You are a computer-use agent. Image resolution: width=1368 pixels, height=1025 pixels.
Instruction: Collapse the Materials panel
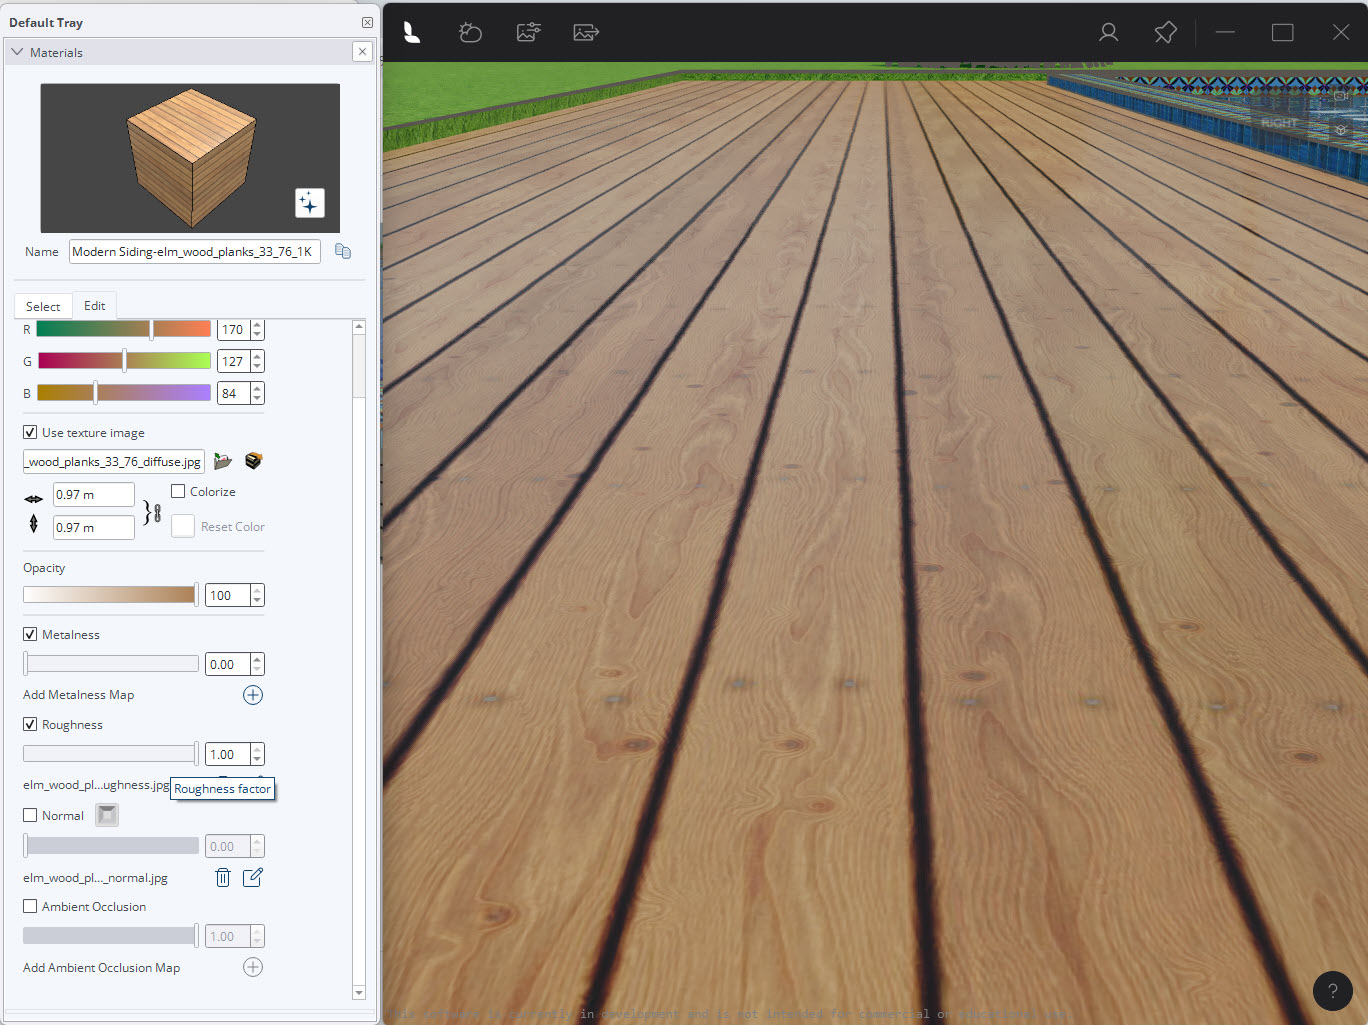tap(17, 52)
